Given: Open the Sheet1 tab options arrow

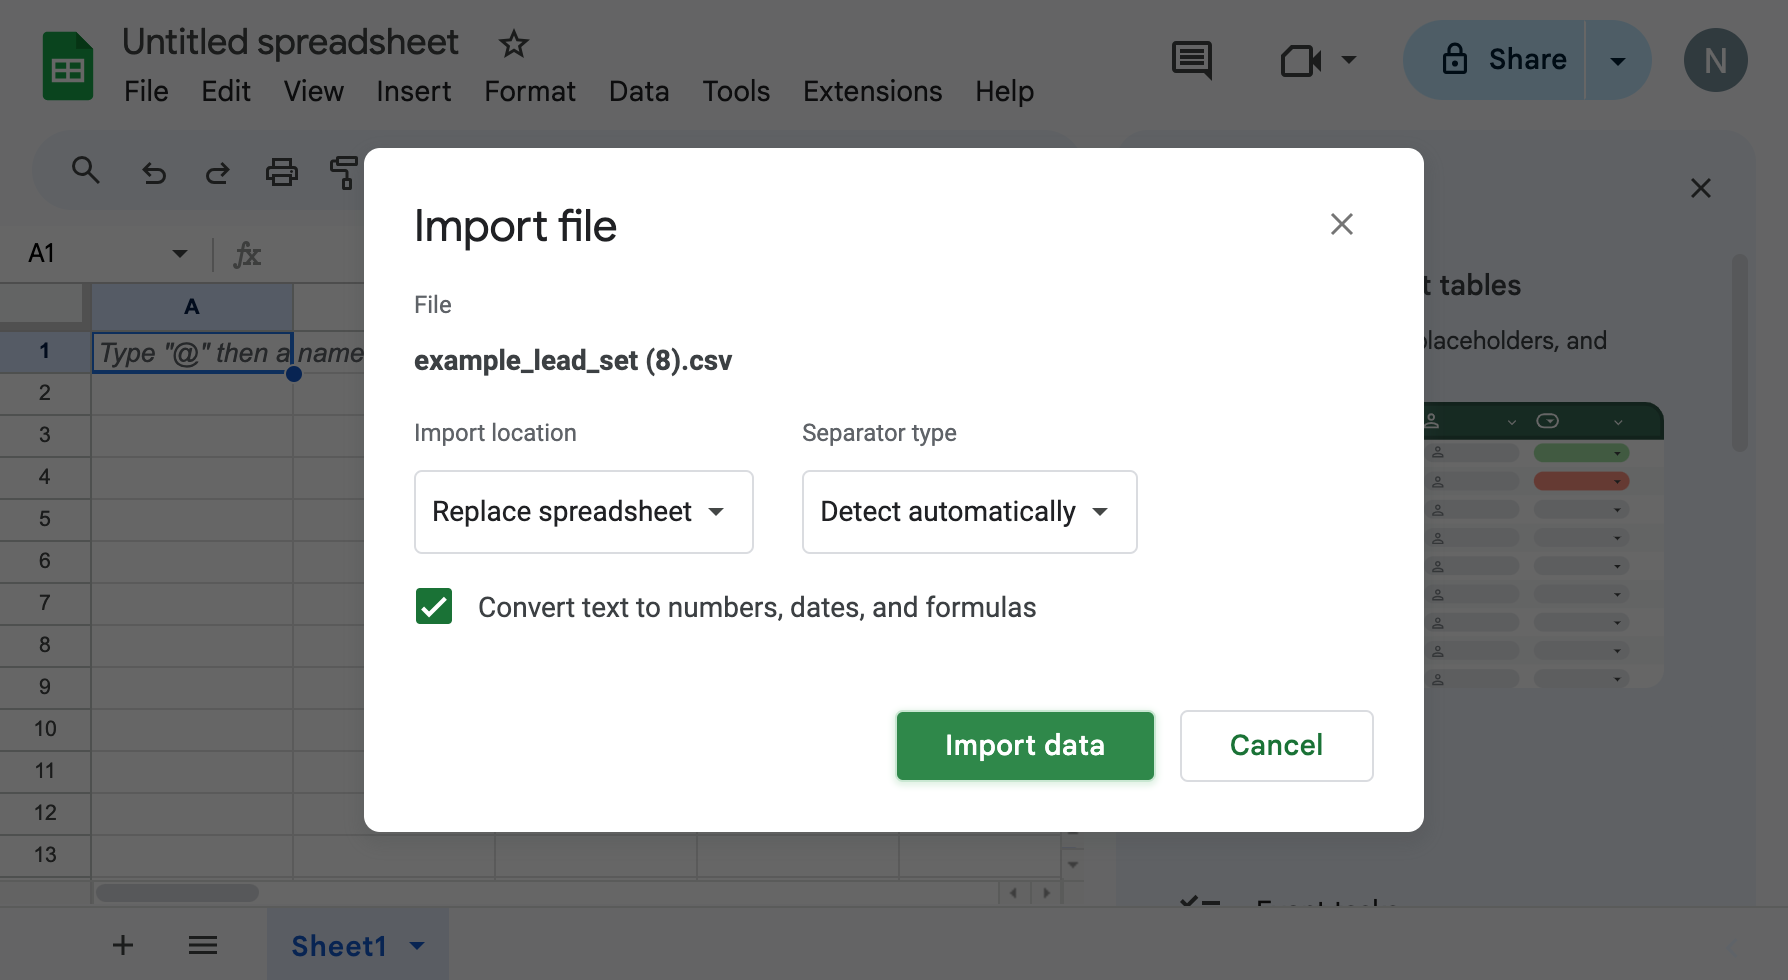Looking at the screenshot, I should click(x=417, y=946).
